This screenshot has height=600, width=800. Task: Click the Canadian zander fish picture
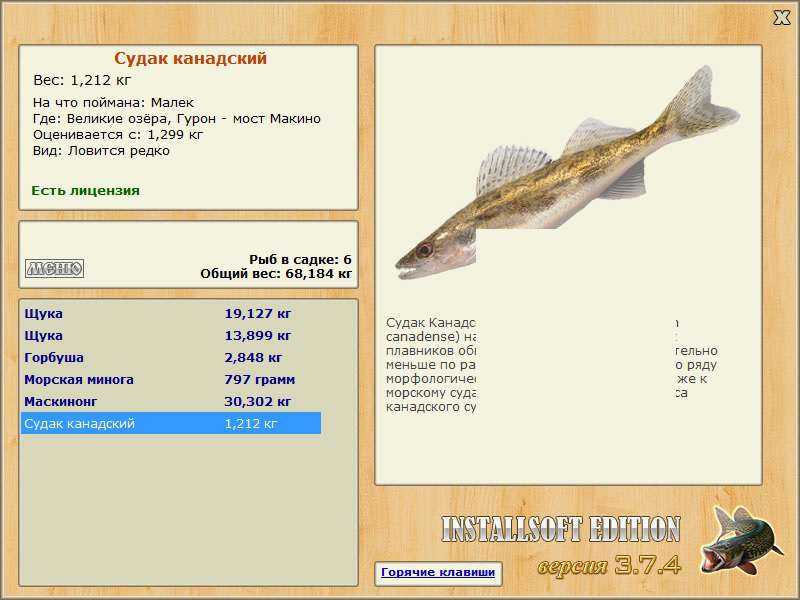pyautogui.click(x=567, y=172)
